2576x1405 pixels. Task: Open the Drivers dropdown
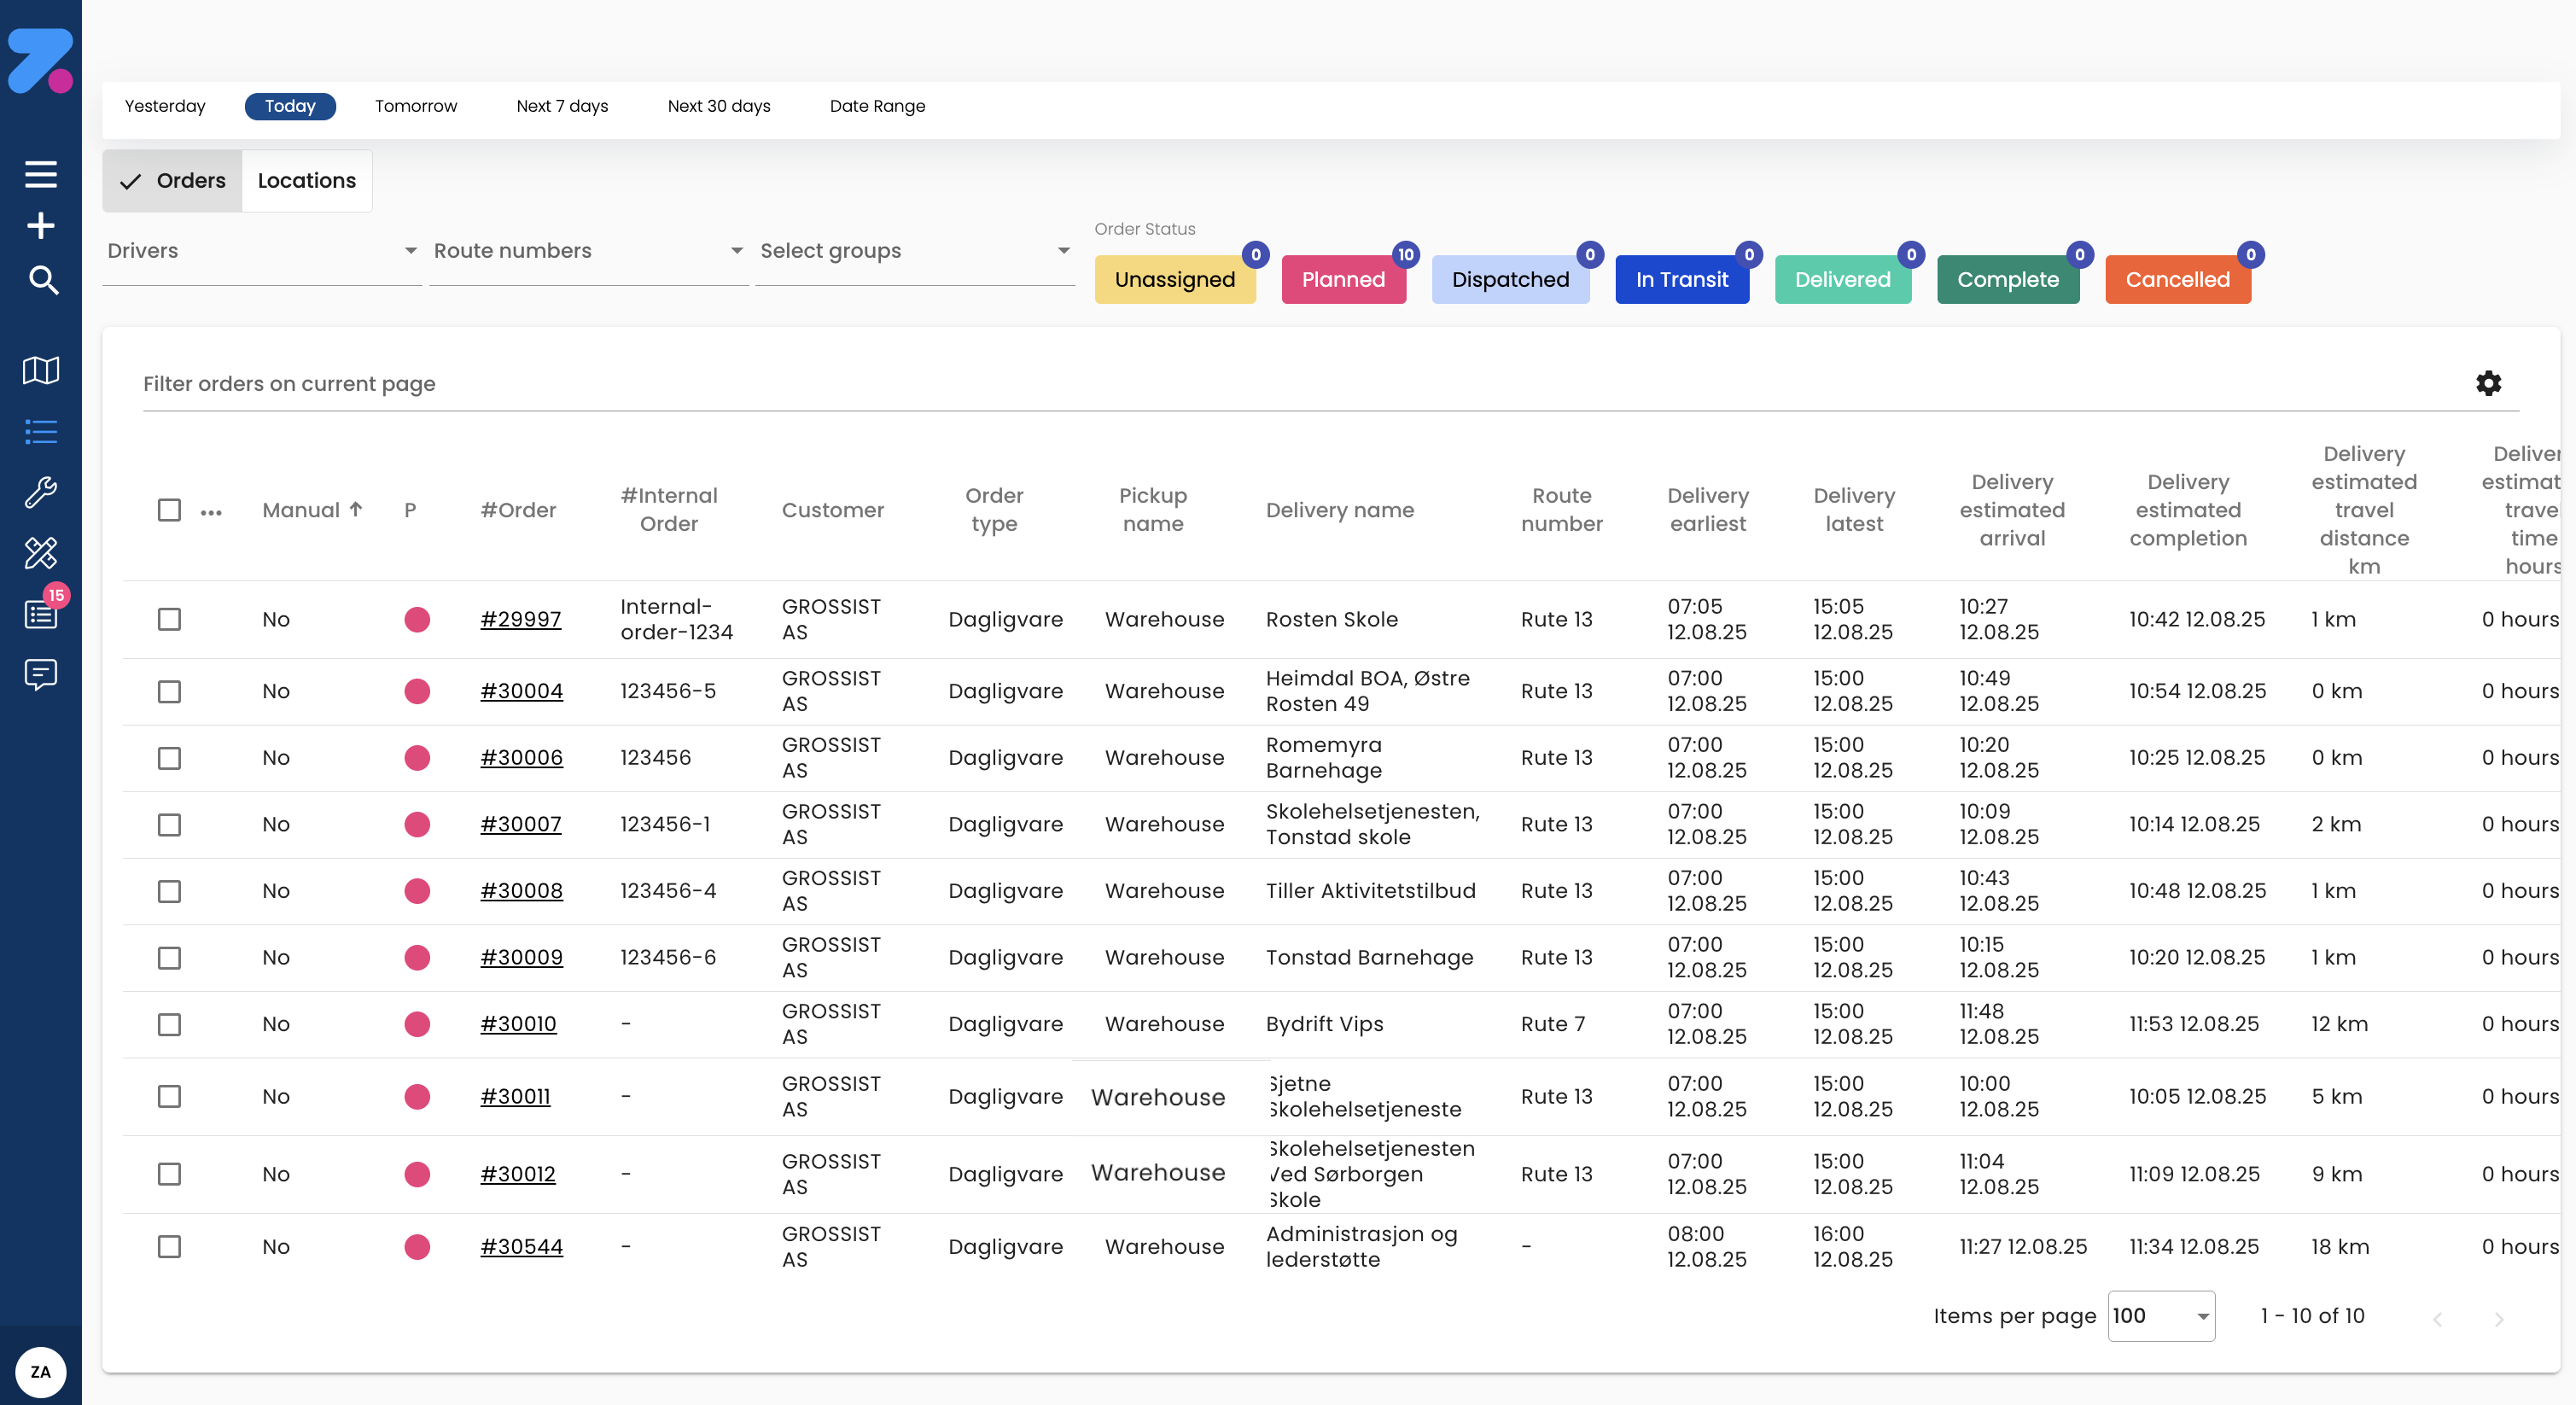pyautogui.click(x=260, y=251)
